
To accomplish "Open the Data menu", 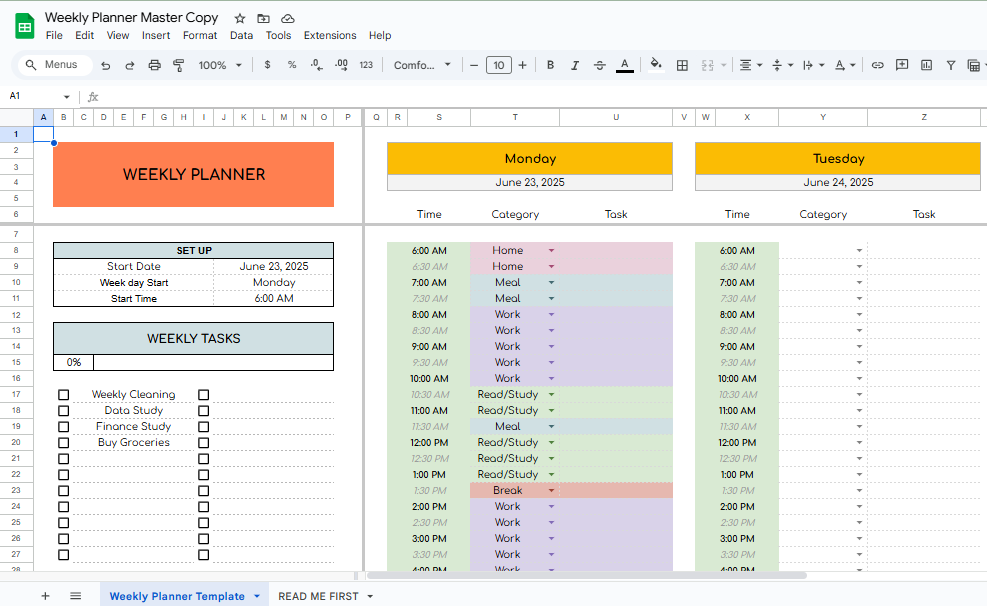I will coord(241,35).
